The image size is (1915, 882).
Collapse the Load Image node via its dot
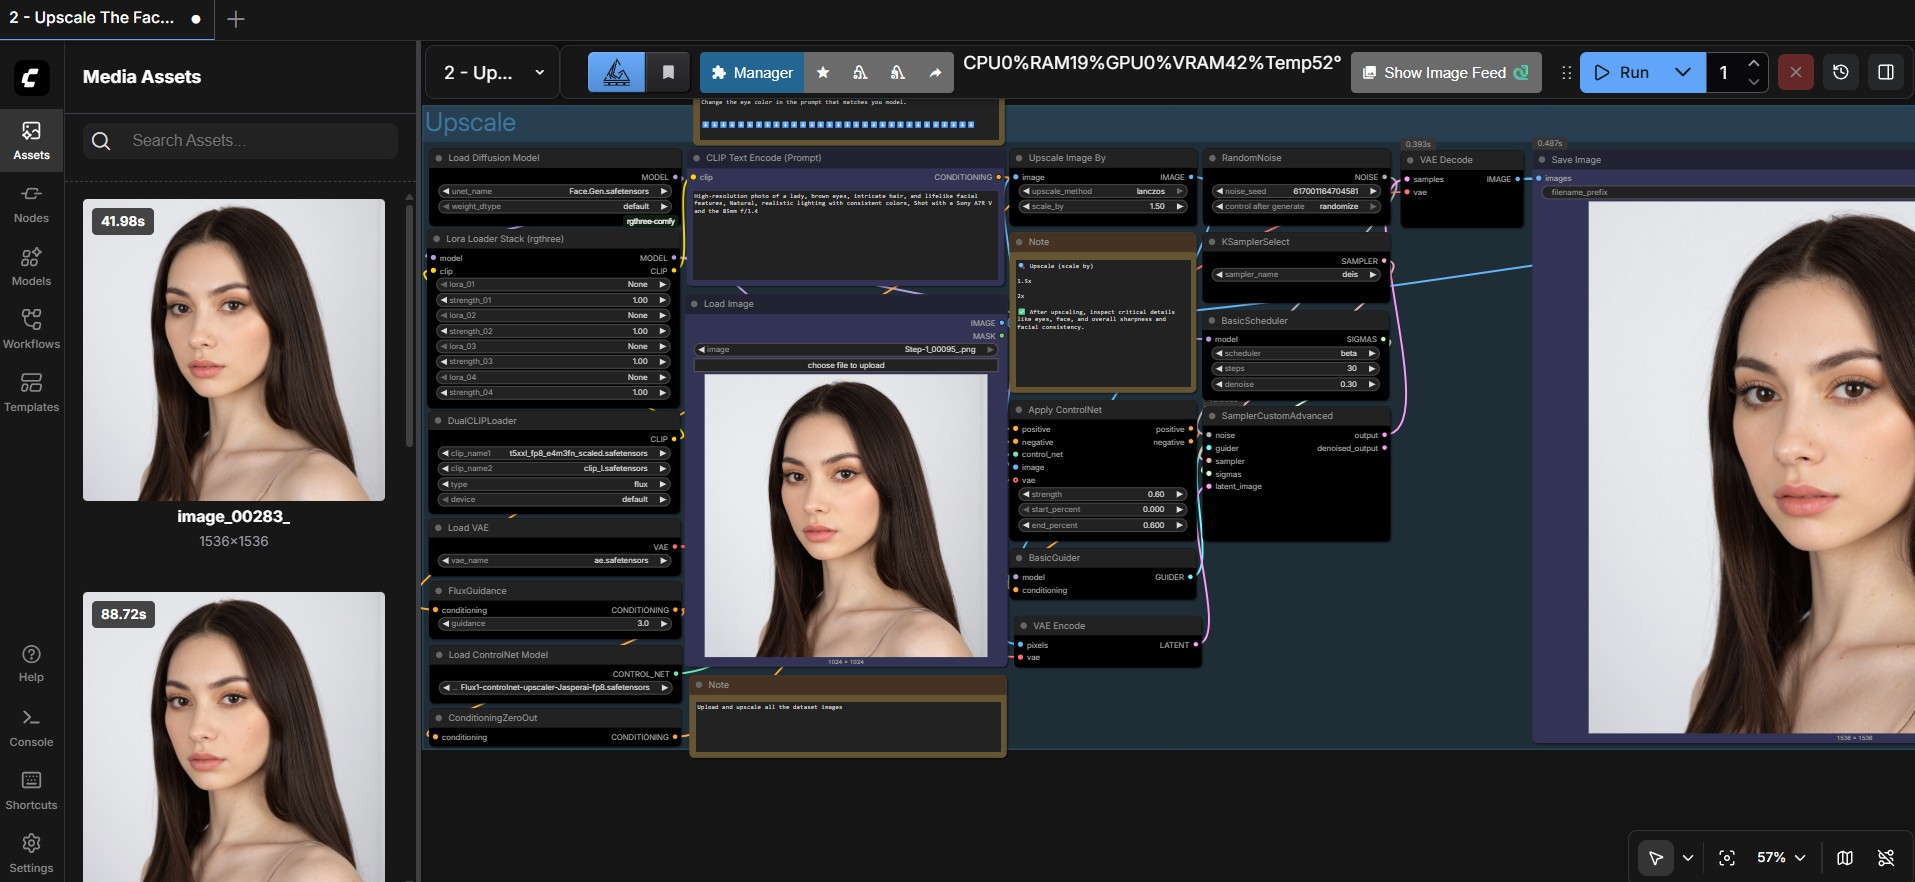click(695, 304)
